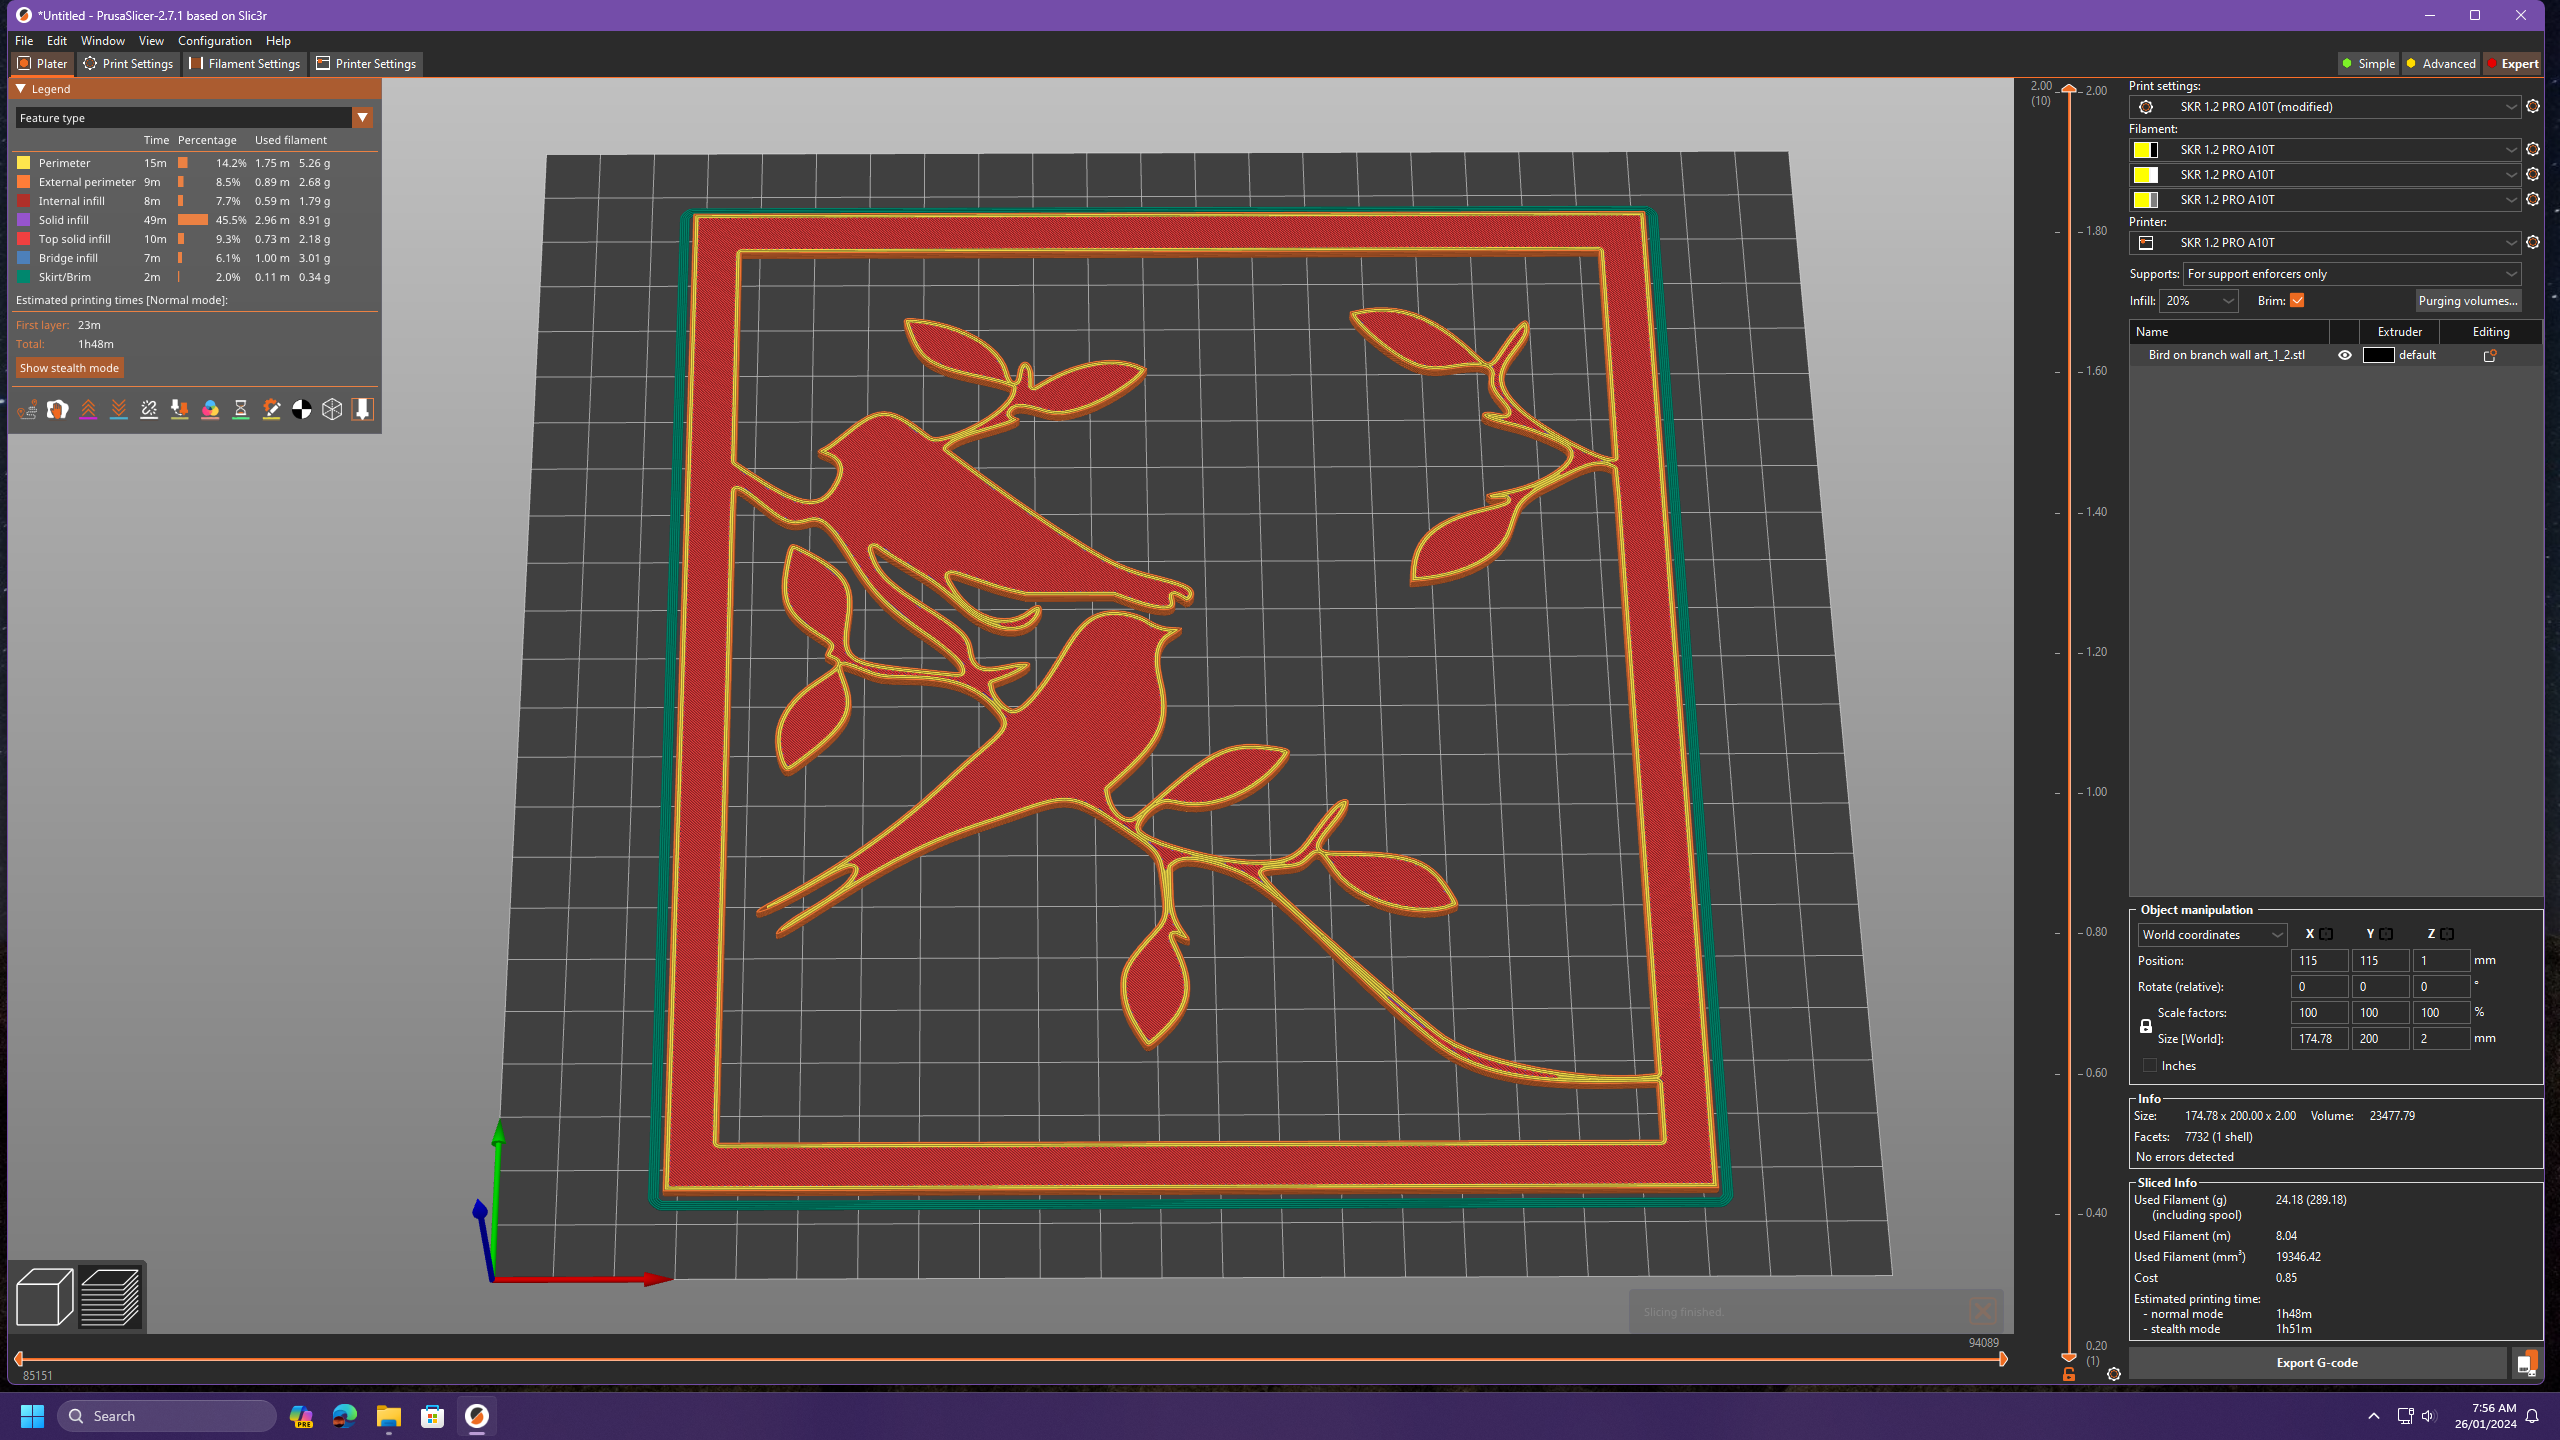Viewport: 2560px width, 1440px height.
Task: Toggle seams visibility icon
Action: pos(149,409)
